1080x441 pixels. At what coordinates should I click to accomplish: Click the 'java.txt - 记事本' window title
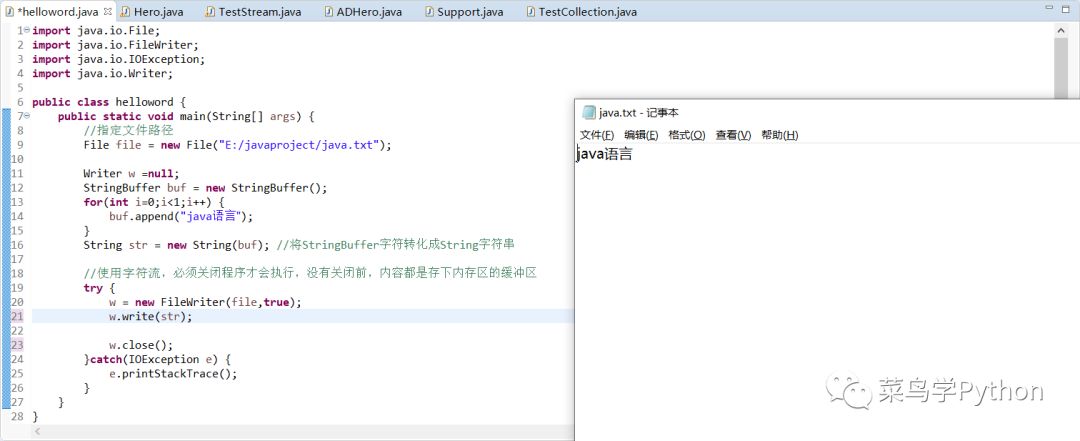point(639,113)
